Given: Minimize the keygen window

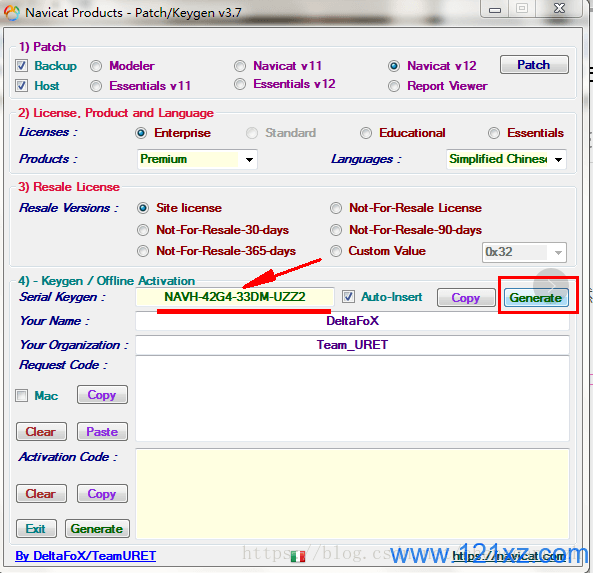Looking at the screenshot, I should [495, 9].
